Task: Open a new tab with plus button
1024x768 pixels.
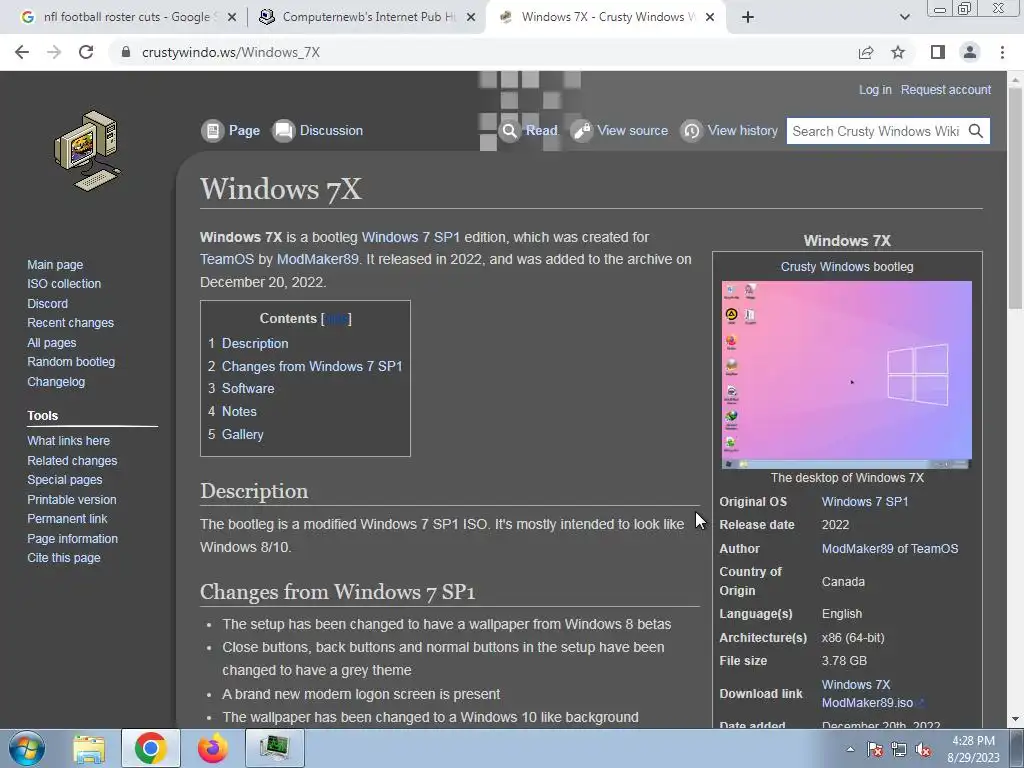Action: (748, 17)
